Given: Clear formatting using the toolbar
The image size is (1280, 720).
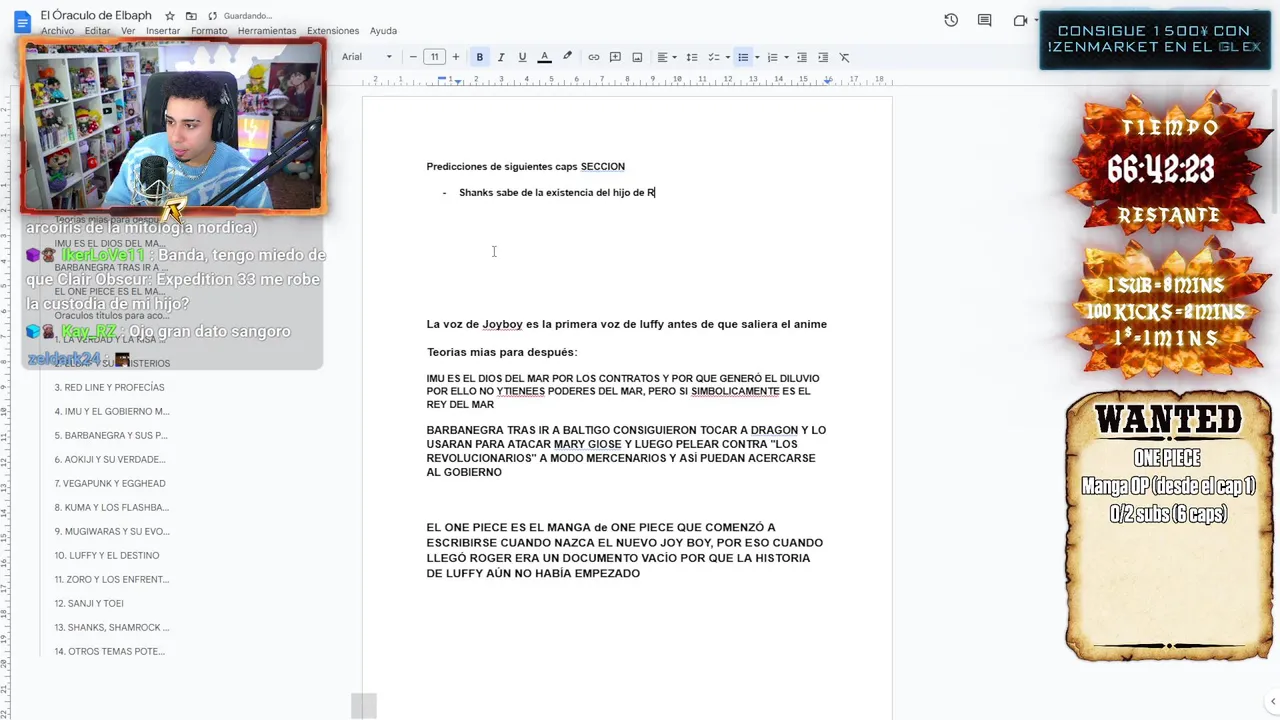Looking at the screenshot, I should click(844, 57).
